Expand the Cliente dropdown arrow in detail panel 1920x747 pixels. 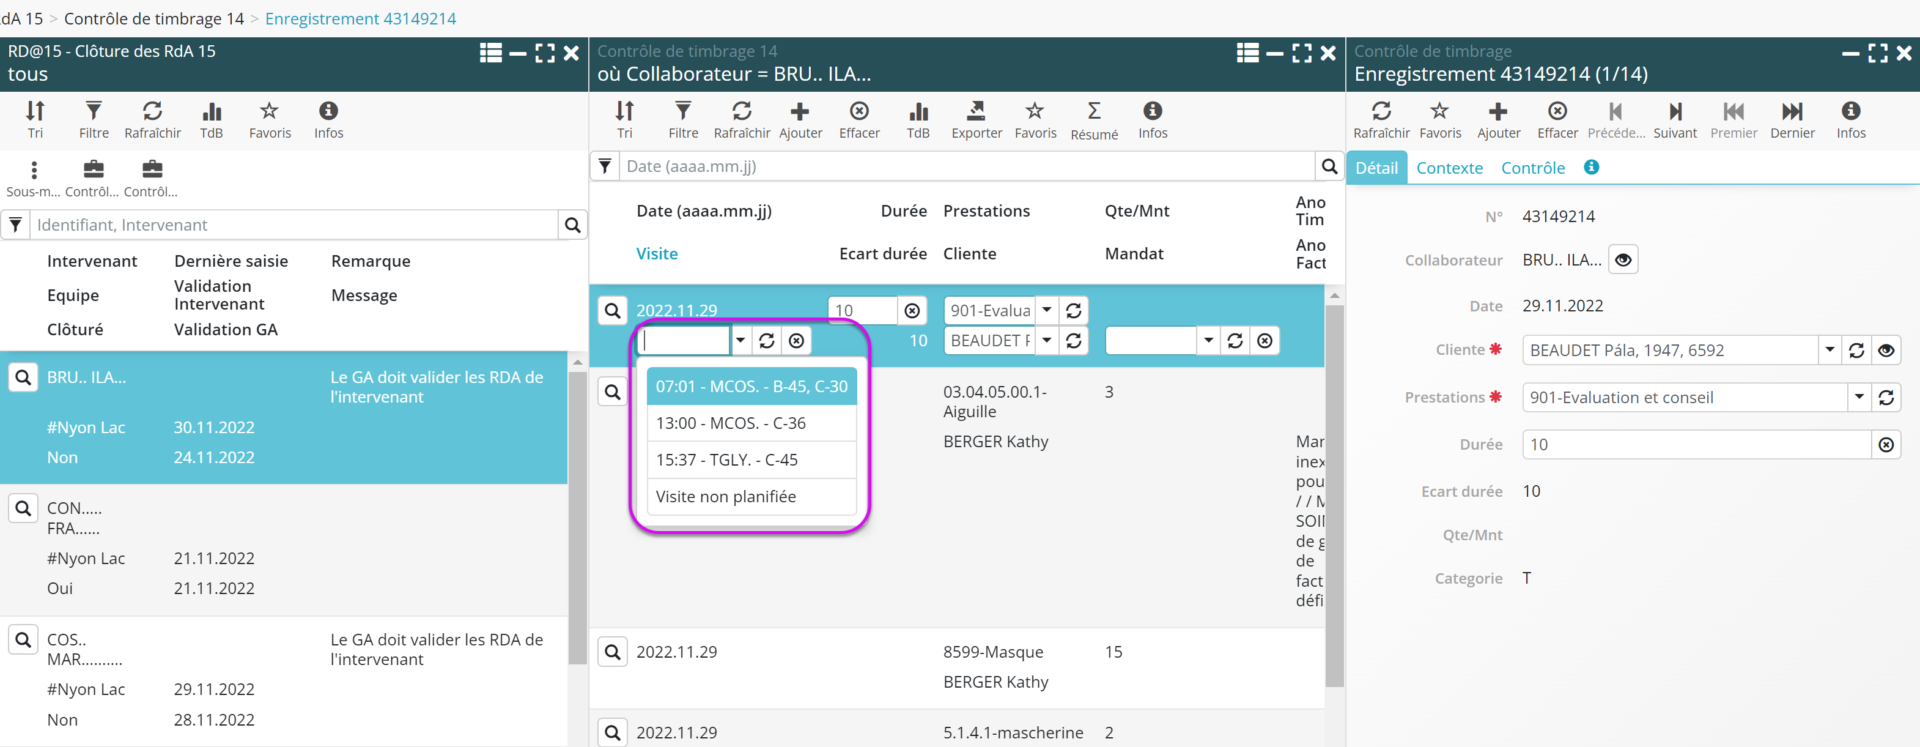click(x=1830, y=350)
